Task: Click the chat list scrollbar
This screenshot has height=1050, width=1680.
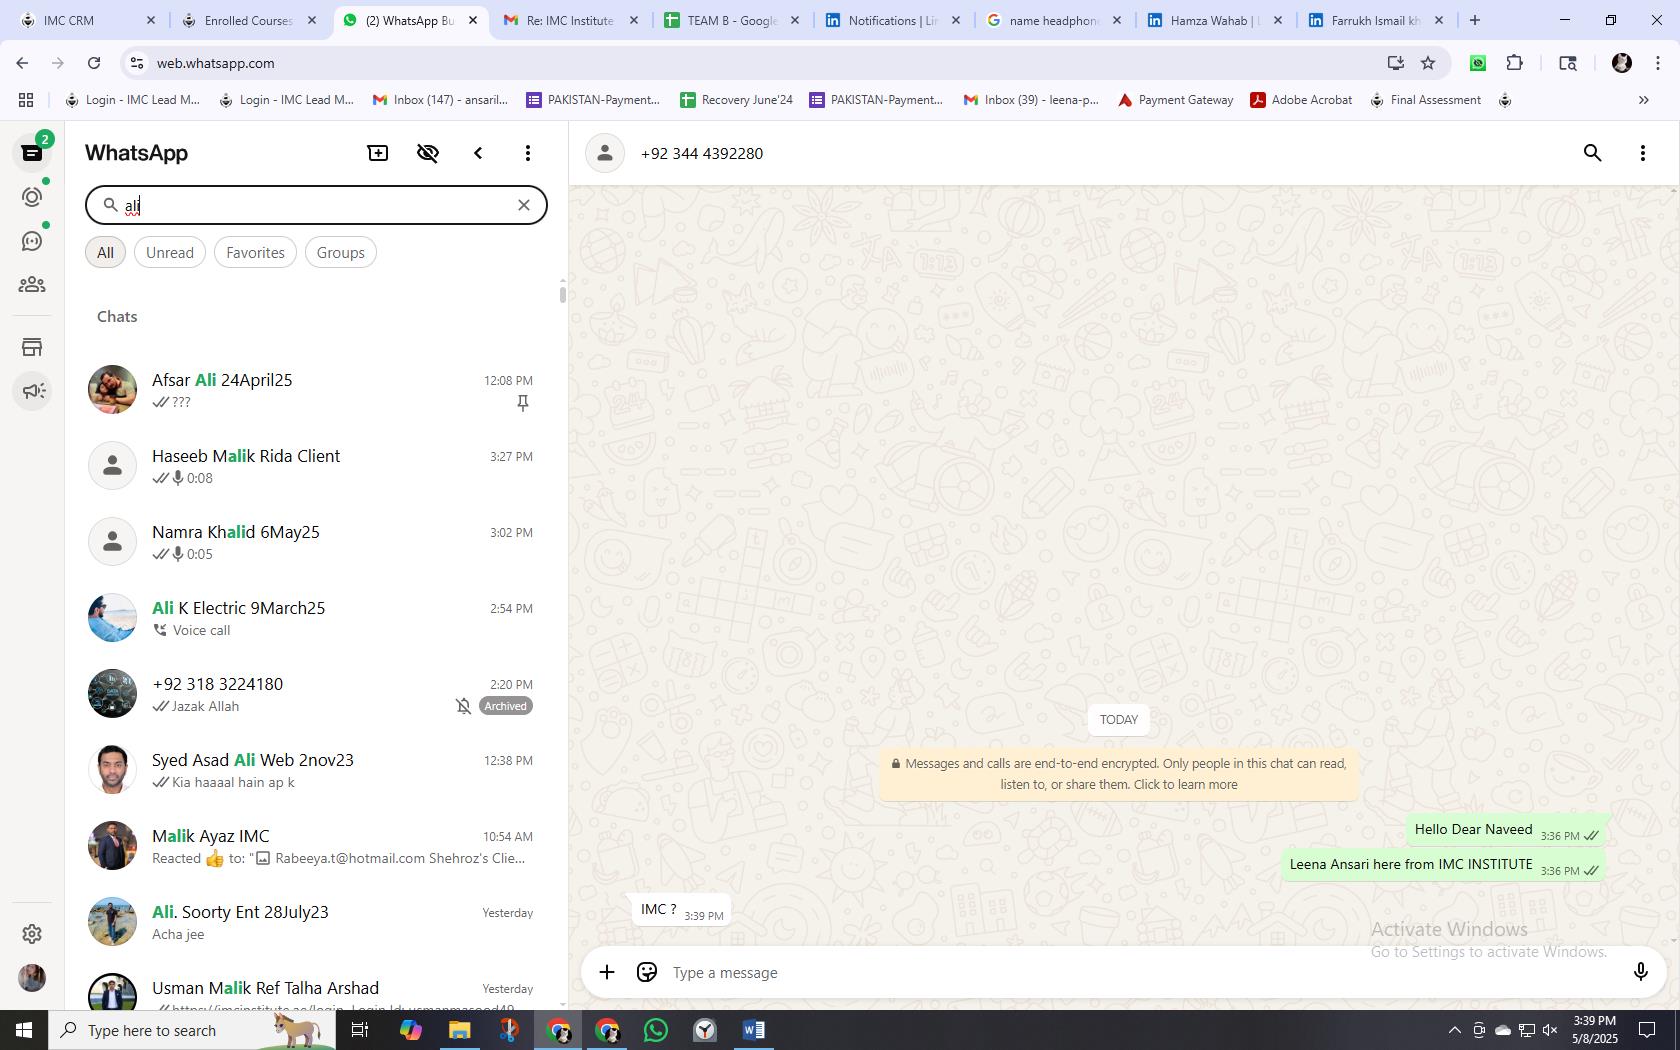Action: click(562, 294)
